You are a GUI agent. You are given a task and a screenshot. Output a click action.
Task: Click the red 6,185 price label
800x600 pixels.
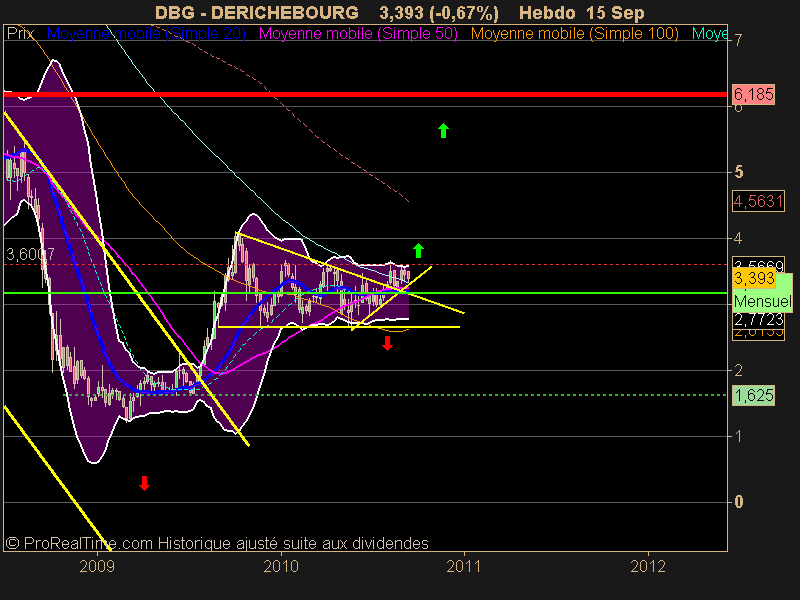(x=754, y=94)
